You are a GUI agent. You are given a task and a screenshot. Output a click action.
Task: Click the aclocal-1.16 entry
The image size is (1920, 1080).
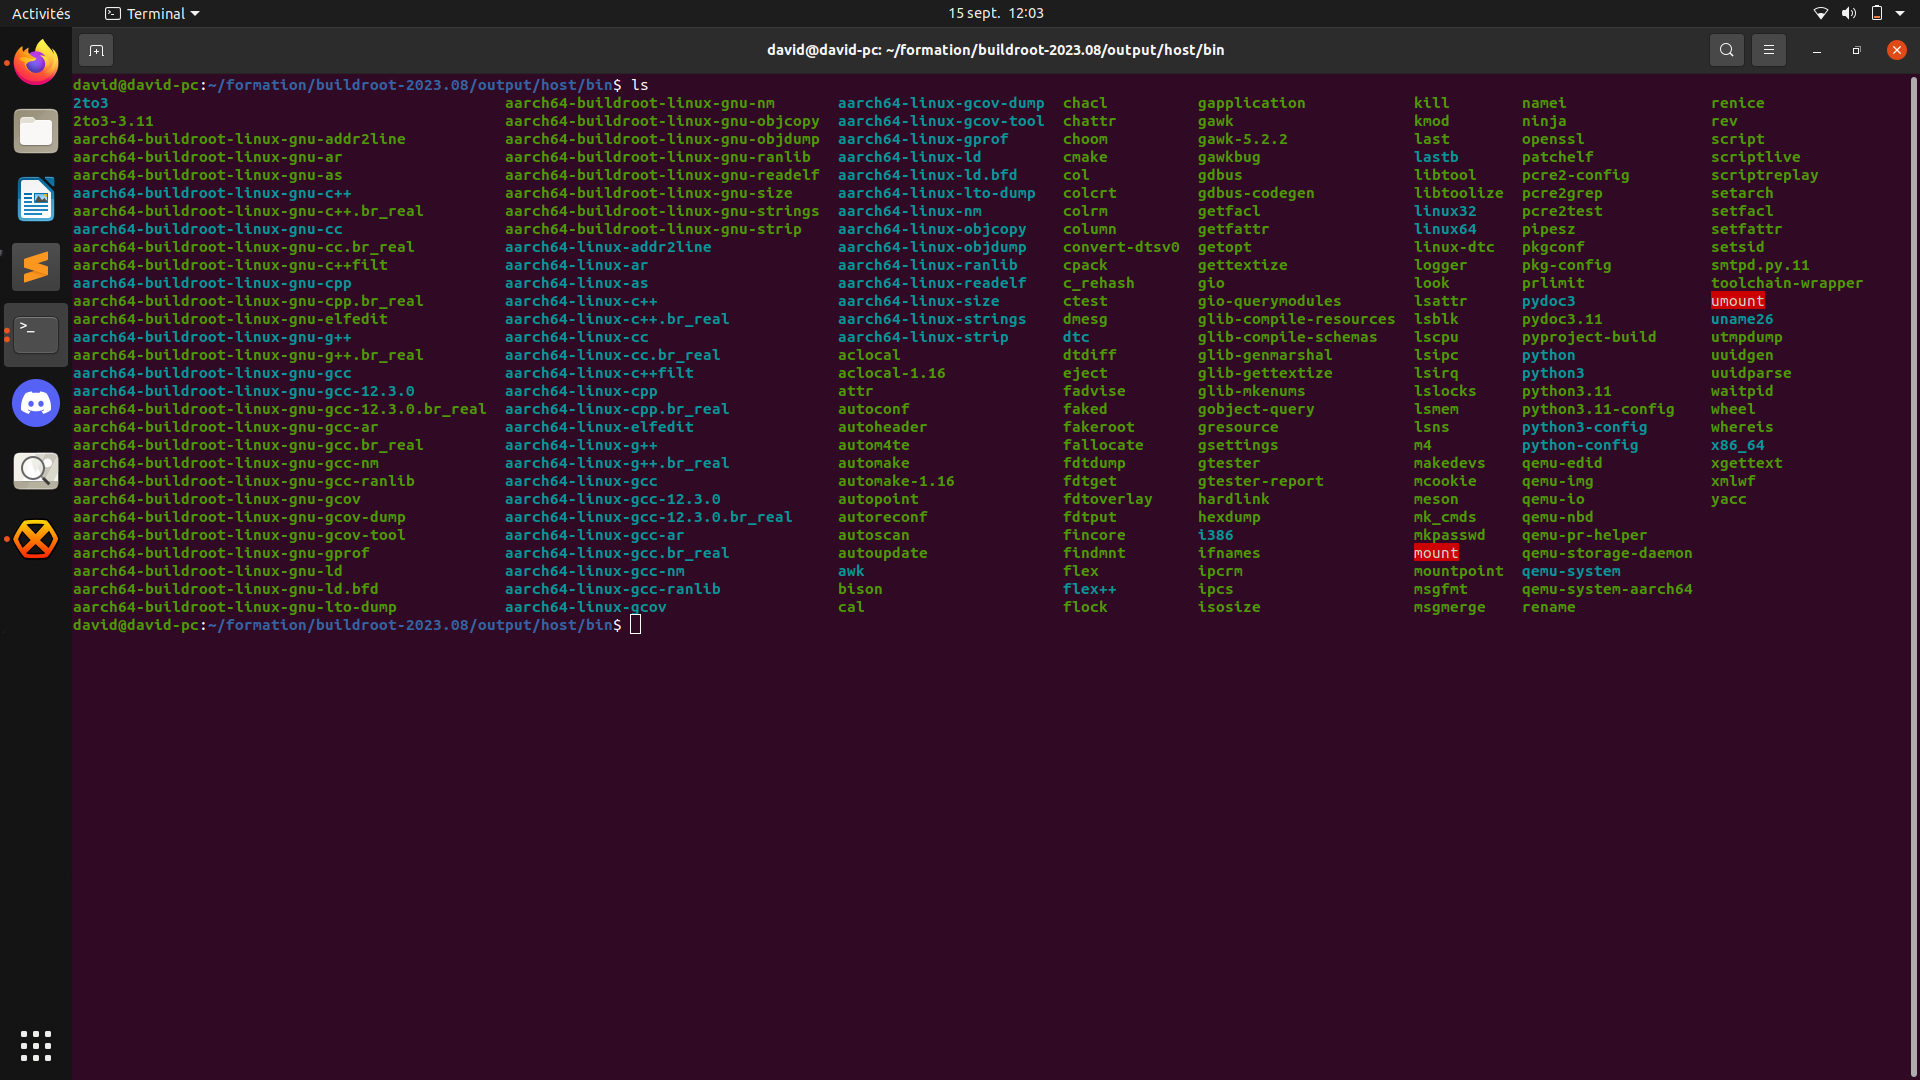(x=891, y=373)
